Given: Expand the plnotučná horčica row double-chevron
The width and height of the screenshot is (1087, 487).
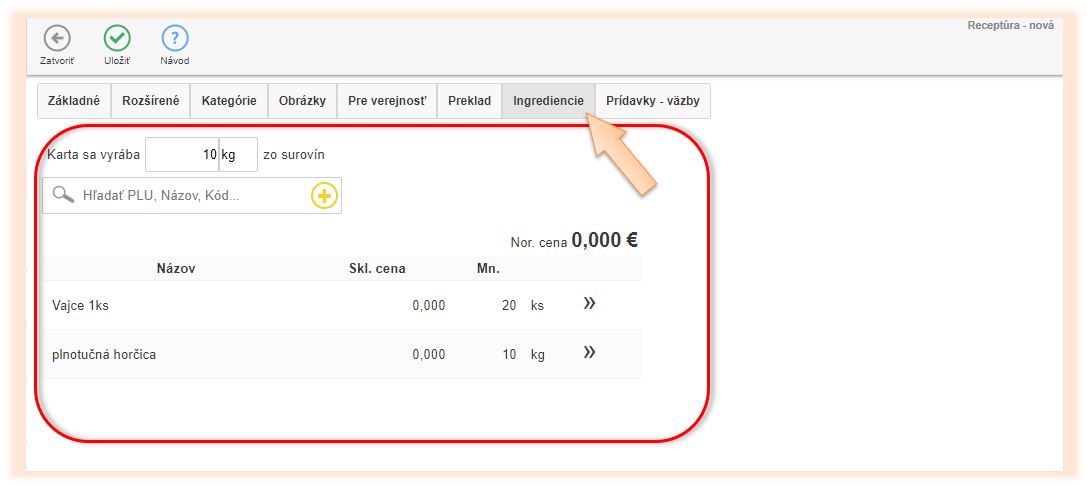Looking at the screenshot, I should coord(589,353).
